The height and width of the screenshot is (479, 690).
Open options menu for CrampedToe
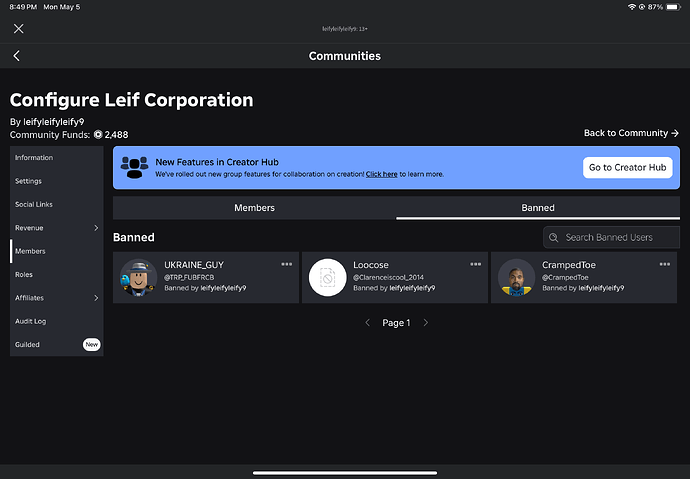coord(664,264)
